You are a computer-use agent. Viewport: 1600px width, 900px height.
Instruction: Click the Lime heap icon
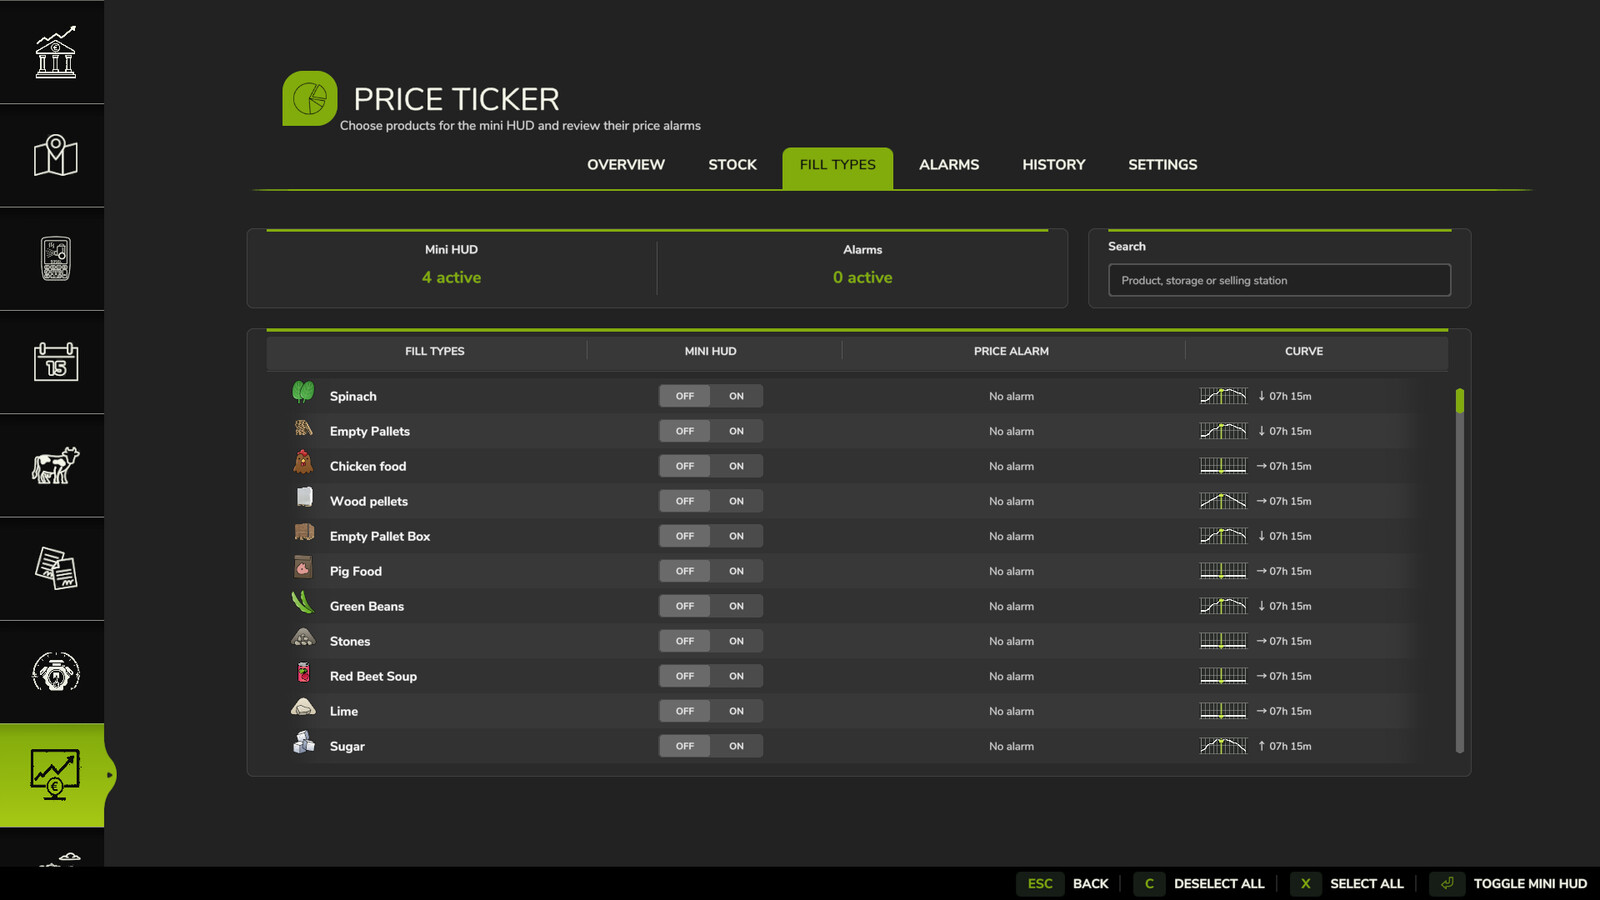click(x=303, y=707)
